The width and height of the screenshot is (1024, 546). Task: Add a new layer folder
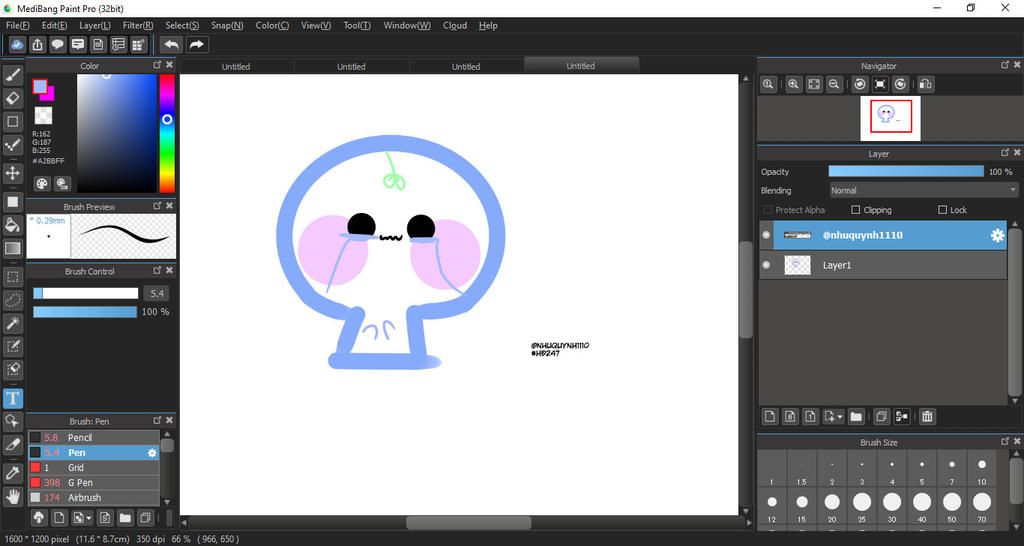pyautogui.click(x=856, y=416)
